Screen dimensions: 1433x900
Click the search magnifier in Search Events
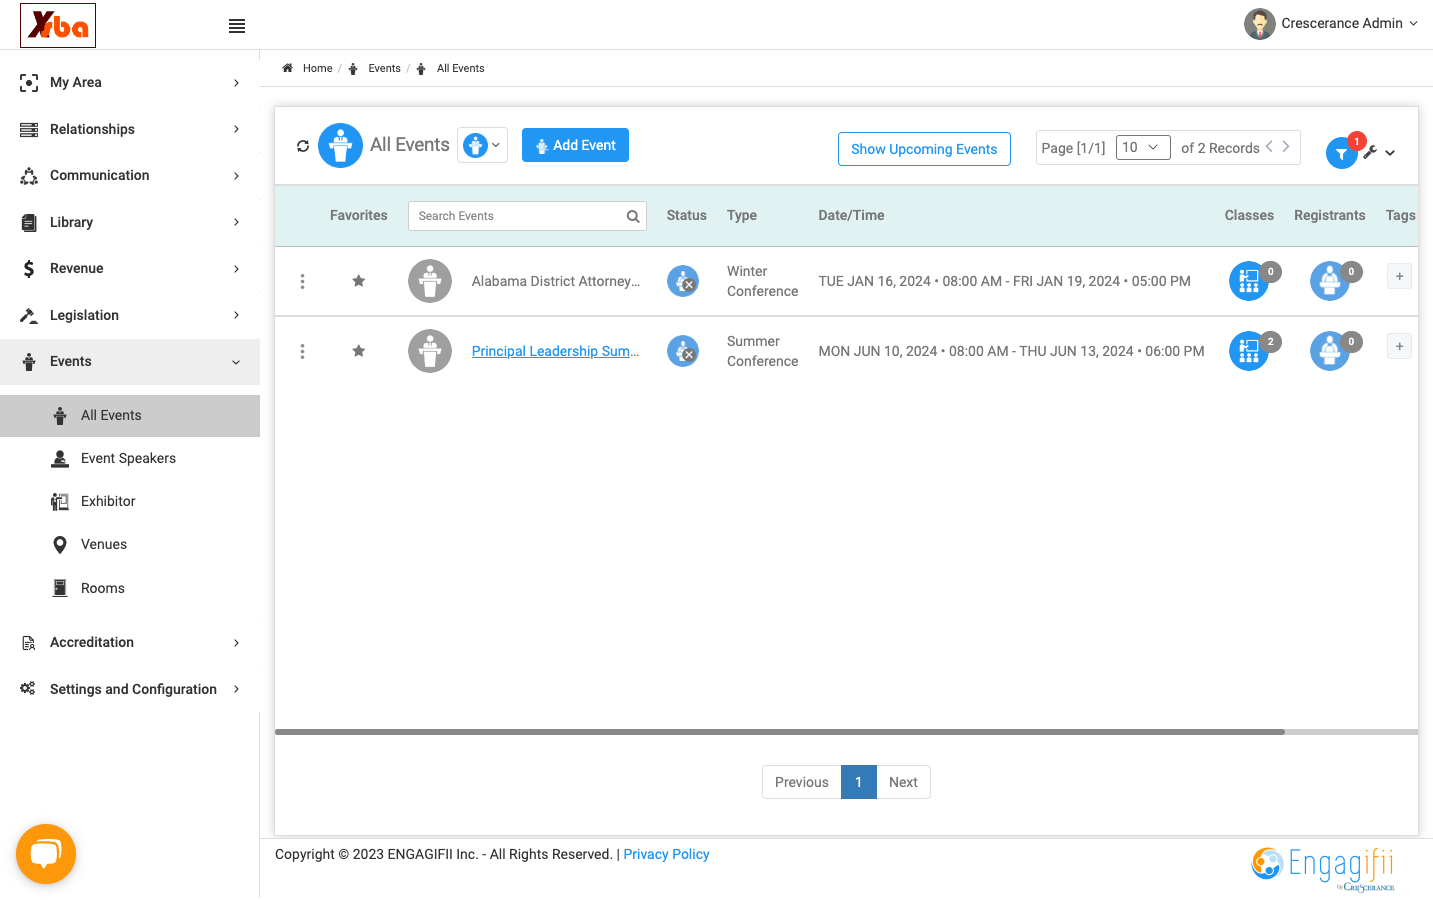[633, 216]
